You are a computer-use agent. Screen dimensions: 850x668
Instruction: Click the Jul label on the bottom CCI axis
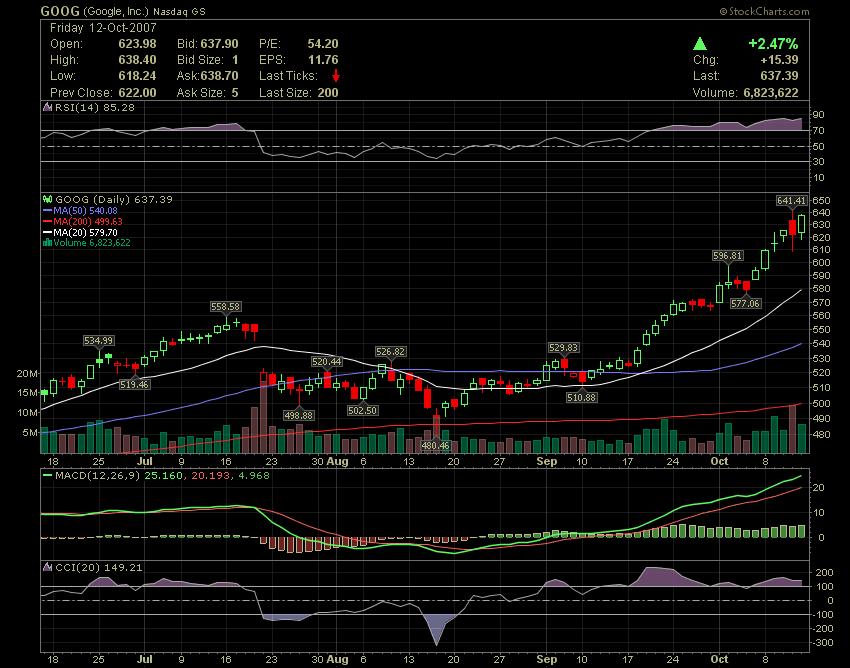[144, 659]
